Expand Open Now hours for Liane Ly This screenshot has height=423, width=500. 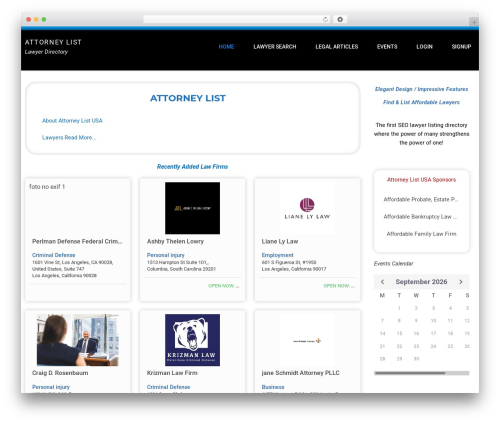[339, 286]
